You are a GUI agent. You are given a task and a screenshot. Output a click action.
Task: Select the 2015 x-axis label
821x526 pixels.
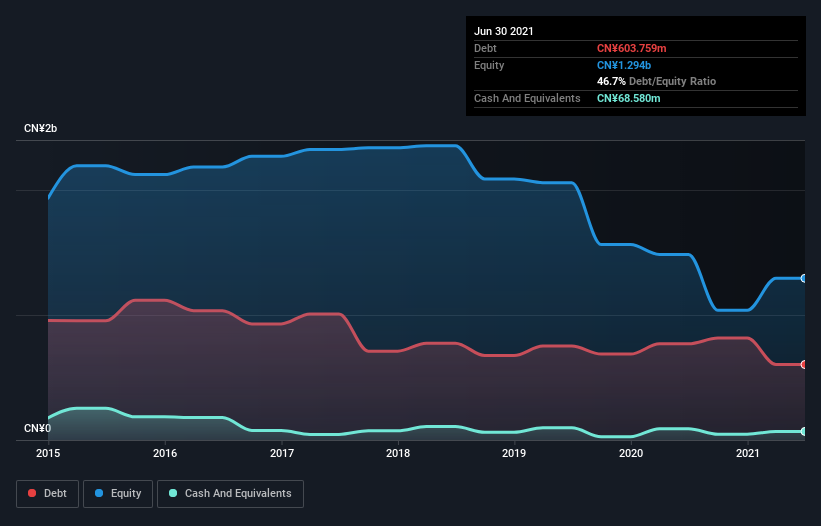pyautogui.click(x=48, y=453)
